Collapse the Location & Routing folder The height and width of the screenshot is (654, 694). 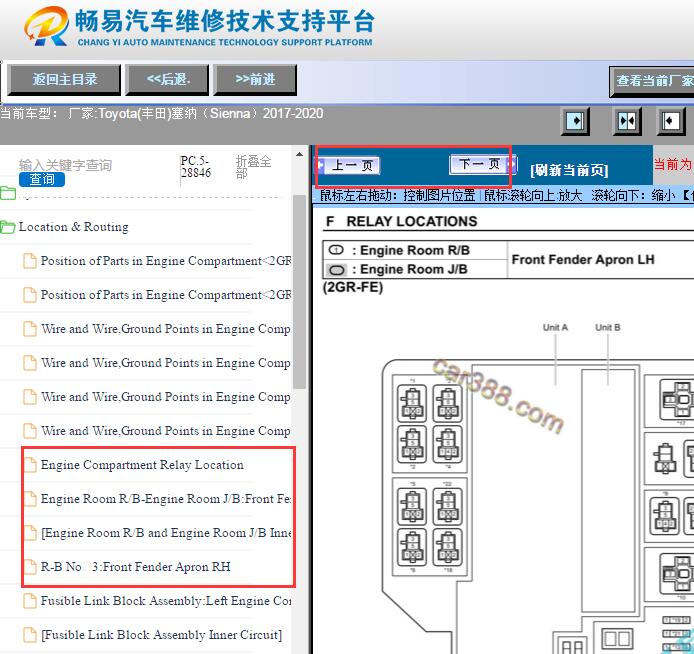tap(73, 227)
